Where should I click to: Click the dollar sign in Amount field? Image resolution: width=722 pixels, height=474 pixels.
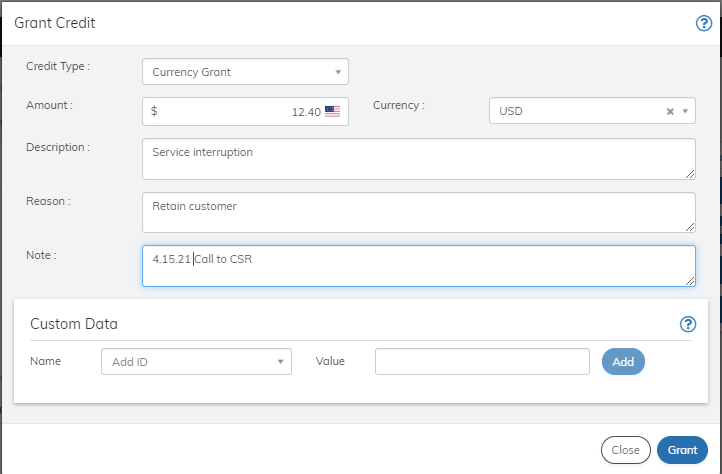pos(154,111)
